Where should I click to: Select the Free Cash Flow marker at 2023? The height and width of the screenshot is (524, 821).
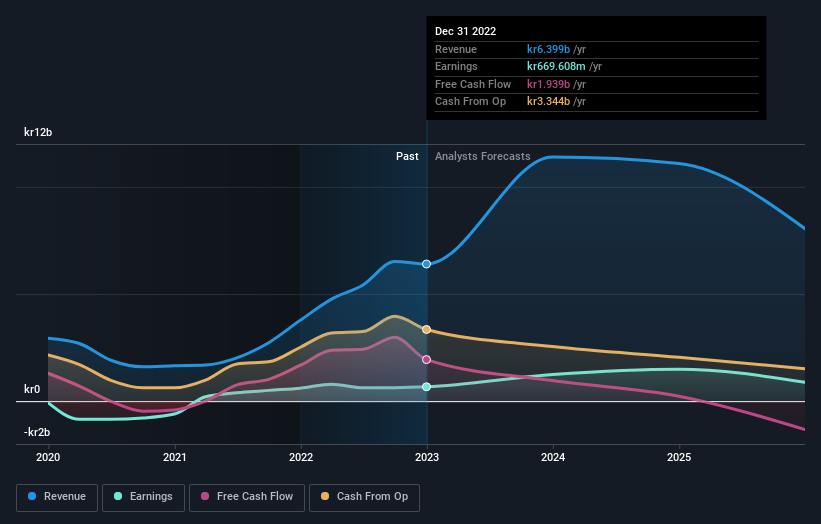point(427,360)
